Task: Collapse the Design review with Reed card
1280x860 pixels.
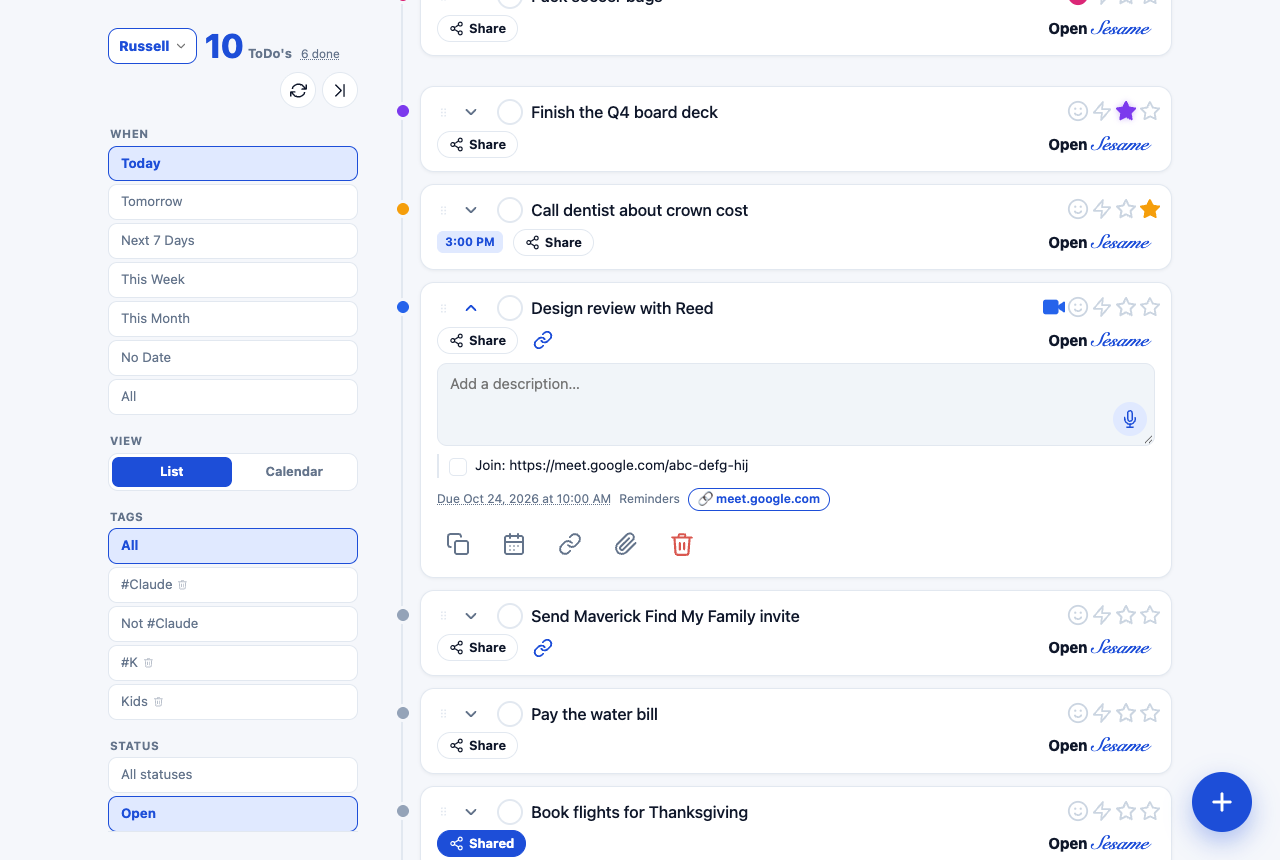Action: [x=471, y=308]
